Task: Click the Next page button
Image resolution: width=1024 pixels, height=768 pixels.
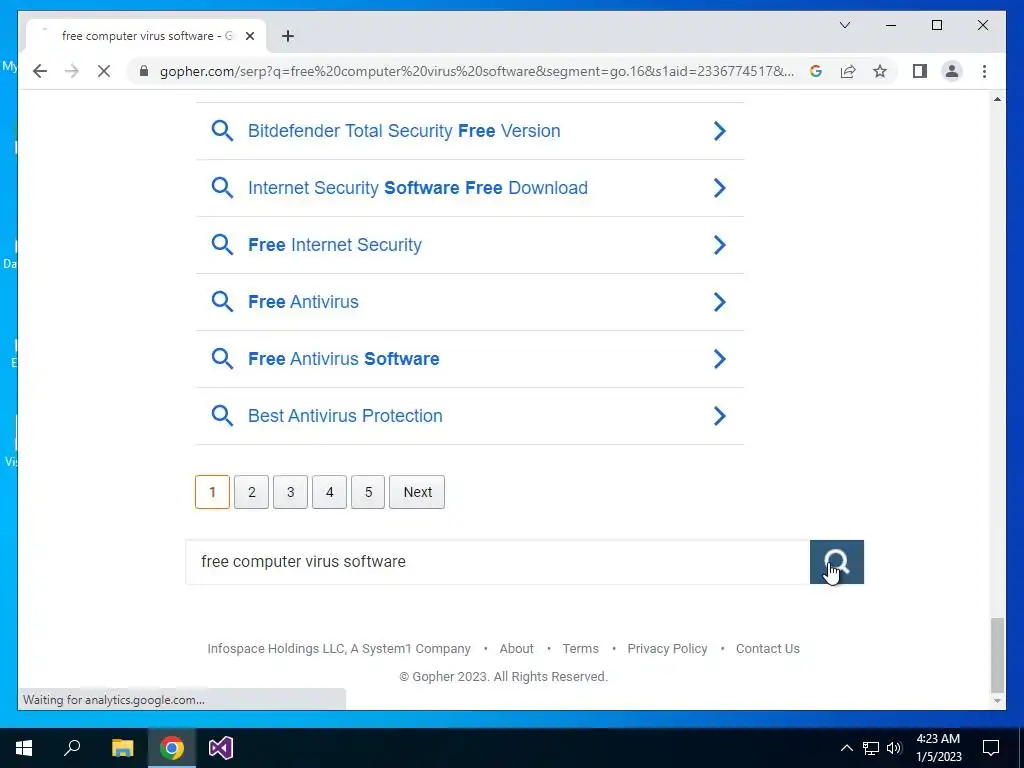Action: pyautogui.click(x=417, y=492)
